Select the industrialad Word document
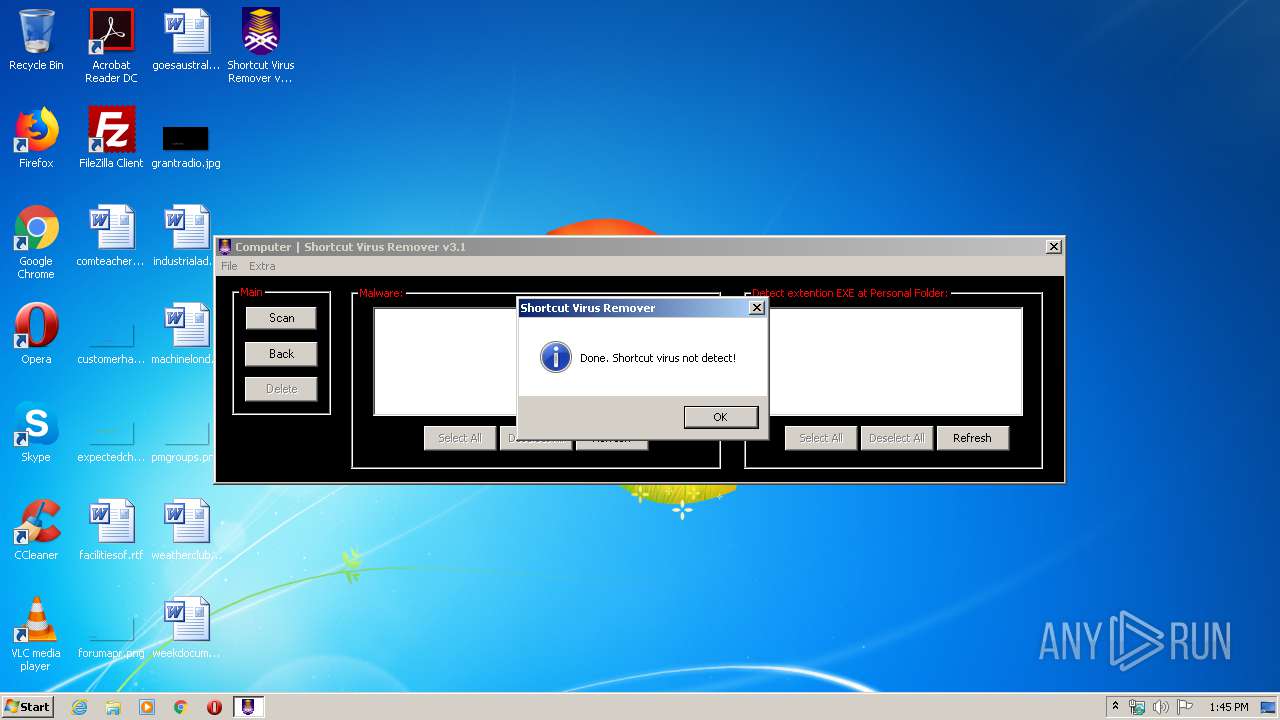 point(186,236)
